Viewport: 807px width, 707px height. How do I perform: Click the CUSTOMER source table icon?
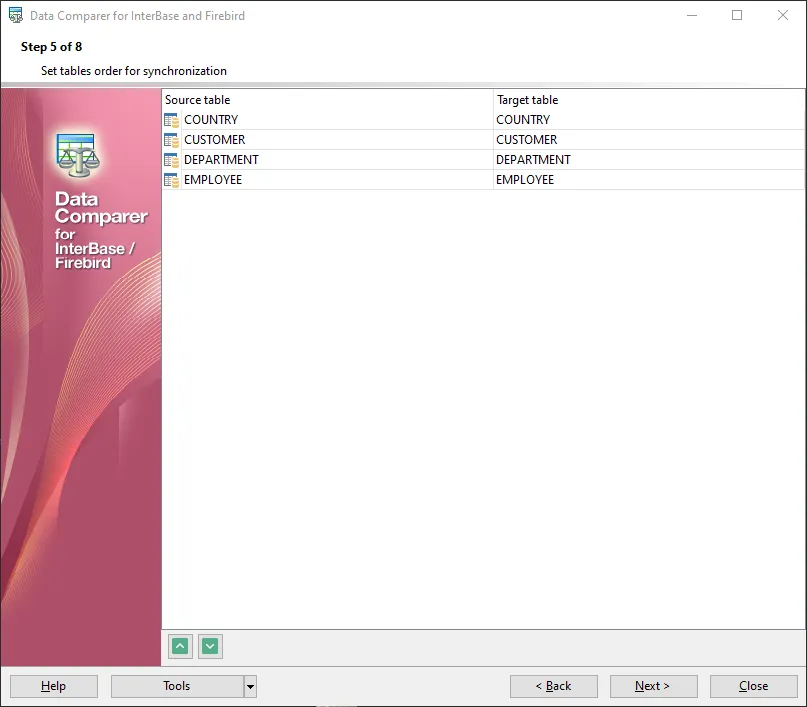(x=171, y=140)
